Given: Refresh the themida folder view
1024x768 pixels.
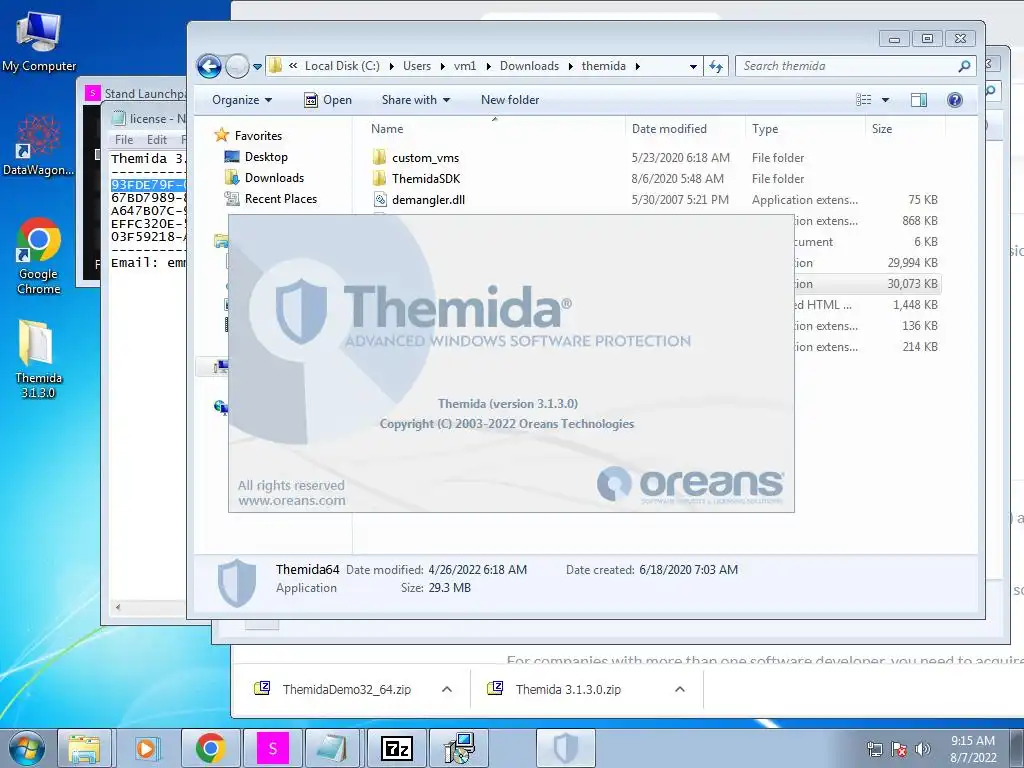Looking at the screenshot, I should 716,67.
